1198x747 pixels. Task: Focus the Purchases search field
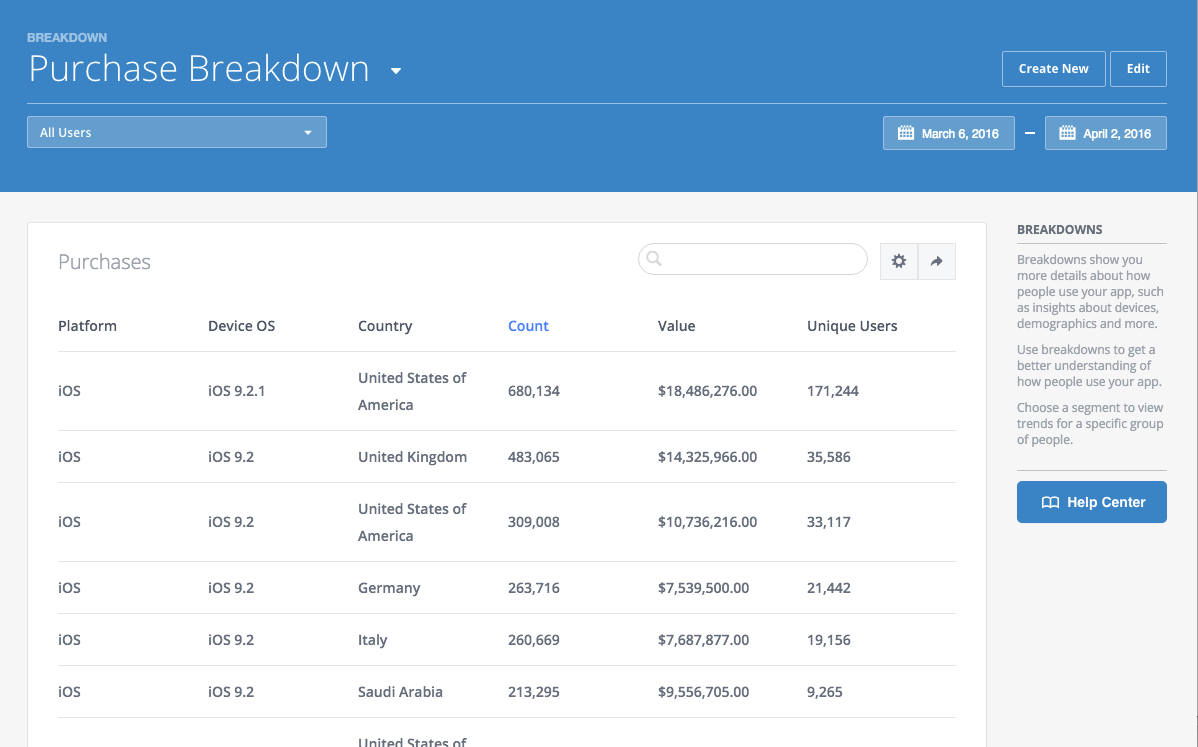pyautogui.click(x=753, y=259)
